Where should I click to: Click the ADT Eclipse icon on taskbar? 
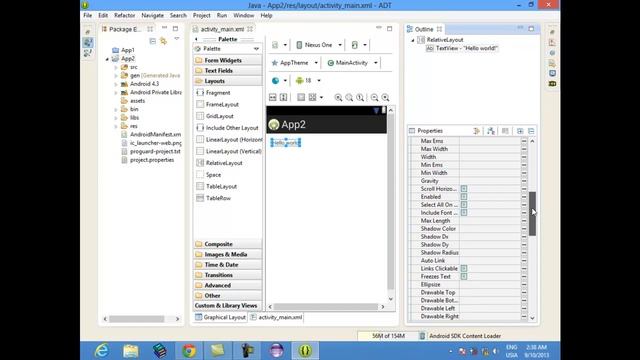click(x=305, y=351)
